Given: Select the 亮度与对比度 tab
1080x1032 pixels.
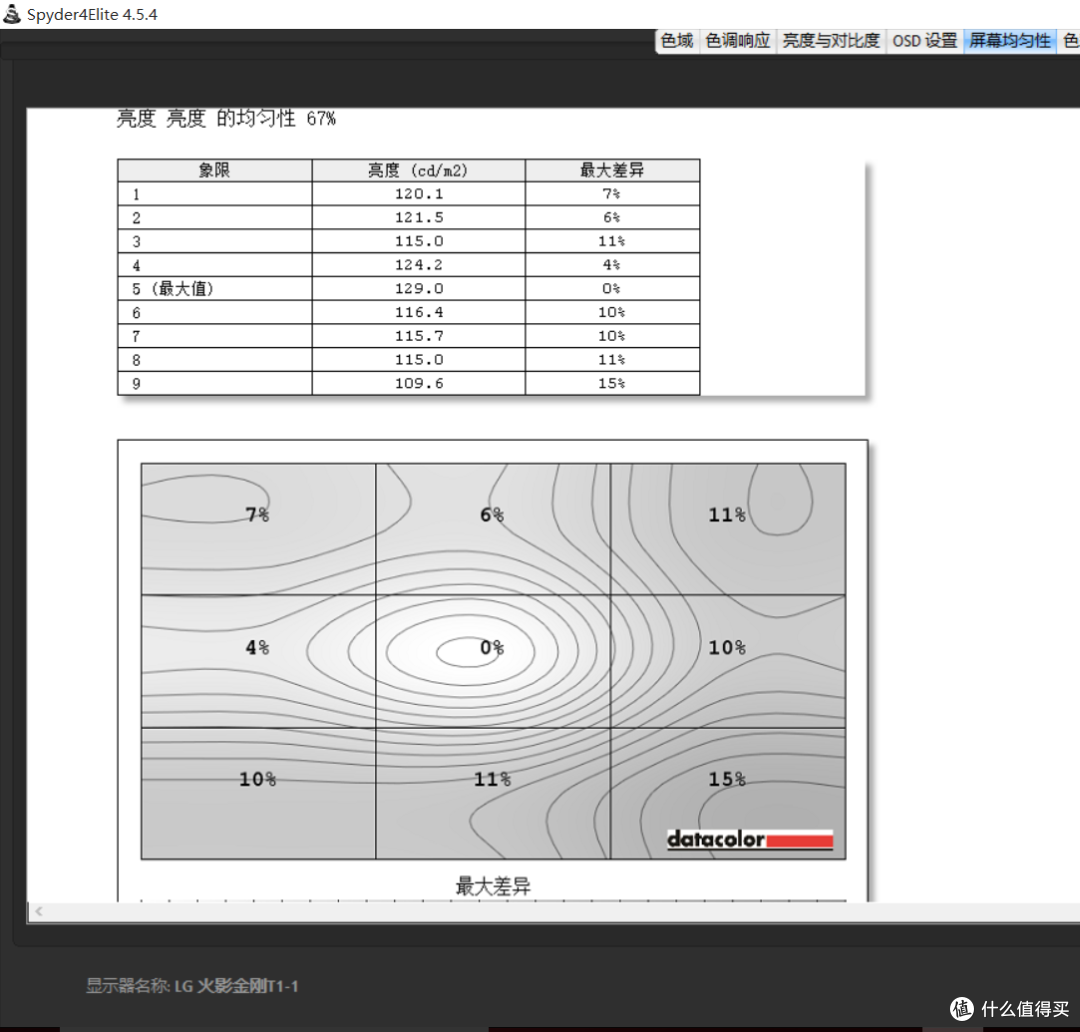Looking at the screenshot, I should pos(831,41).
